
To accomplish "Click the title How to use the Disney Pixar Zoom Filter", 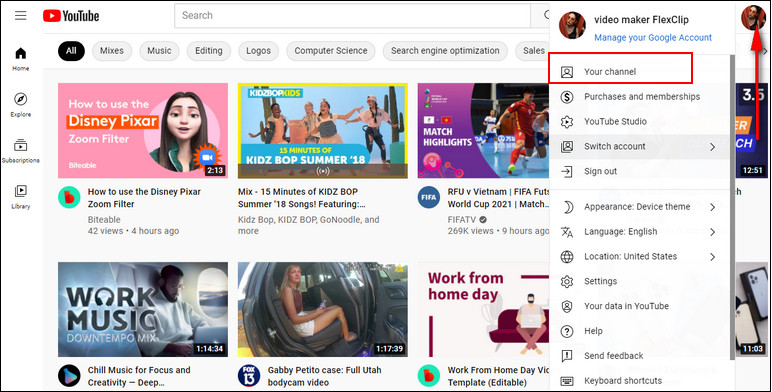I will tap(144, 198).
